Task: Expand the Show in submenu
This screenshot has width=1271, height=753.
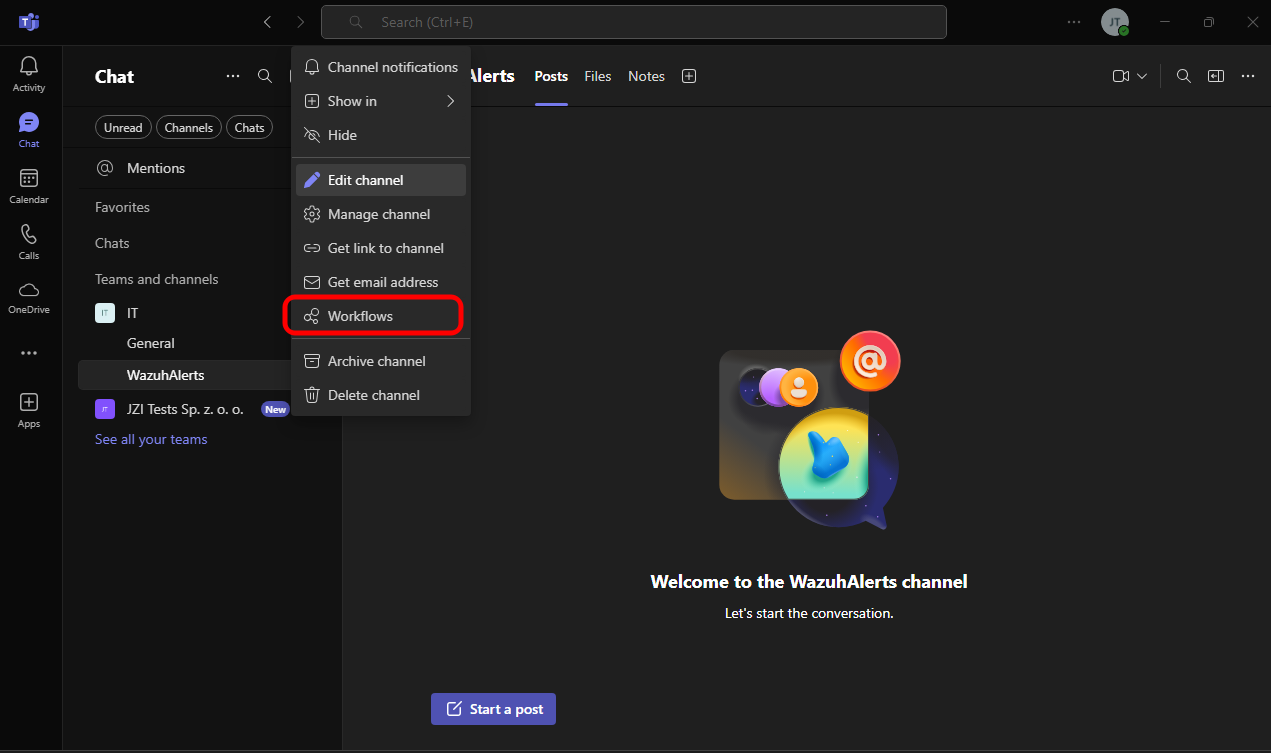Action: click(381, 101)
